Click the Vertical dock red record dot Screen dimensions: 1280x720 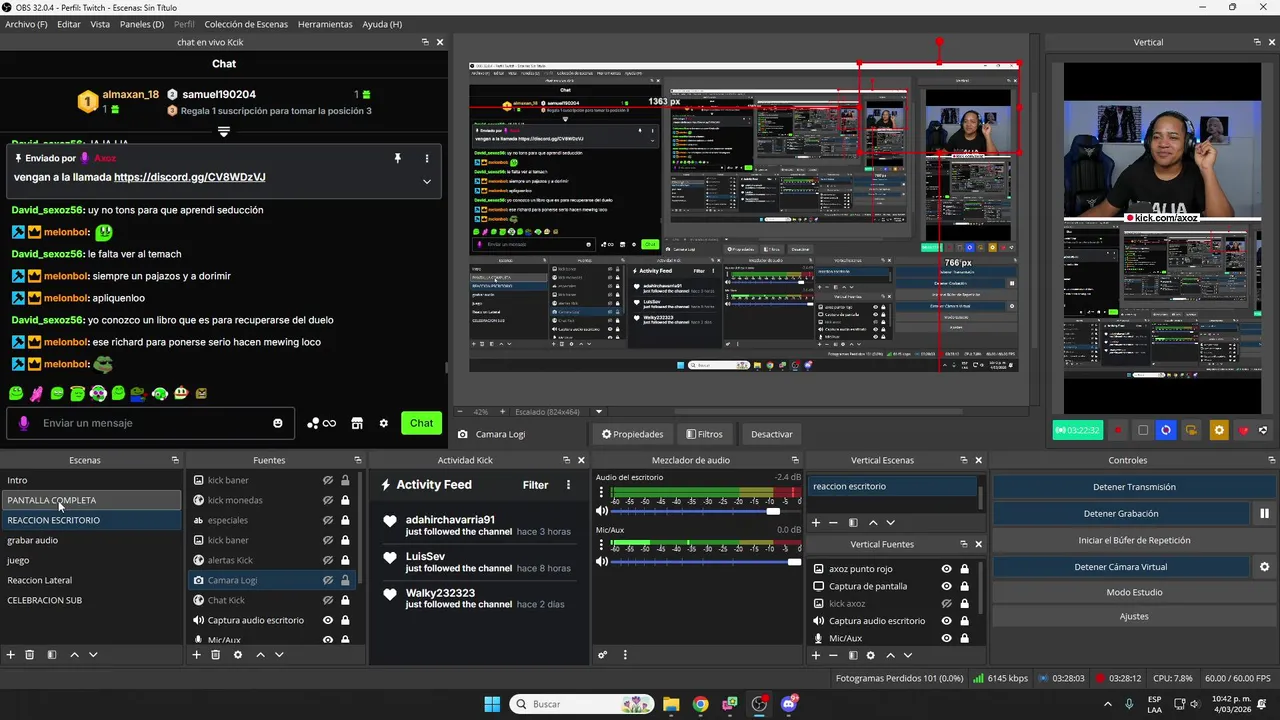(1119, 431)
